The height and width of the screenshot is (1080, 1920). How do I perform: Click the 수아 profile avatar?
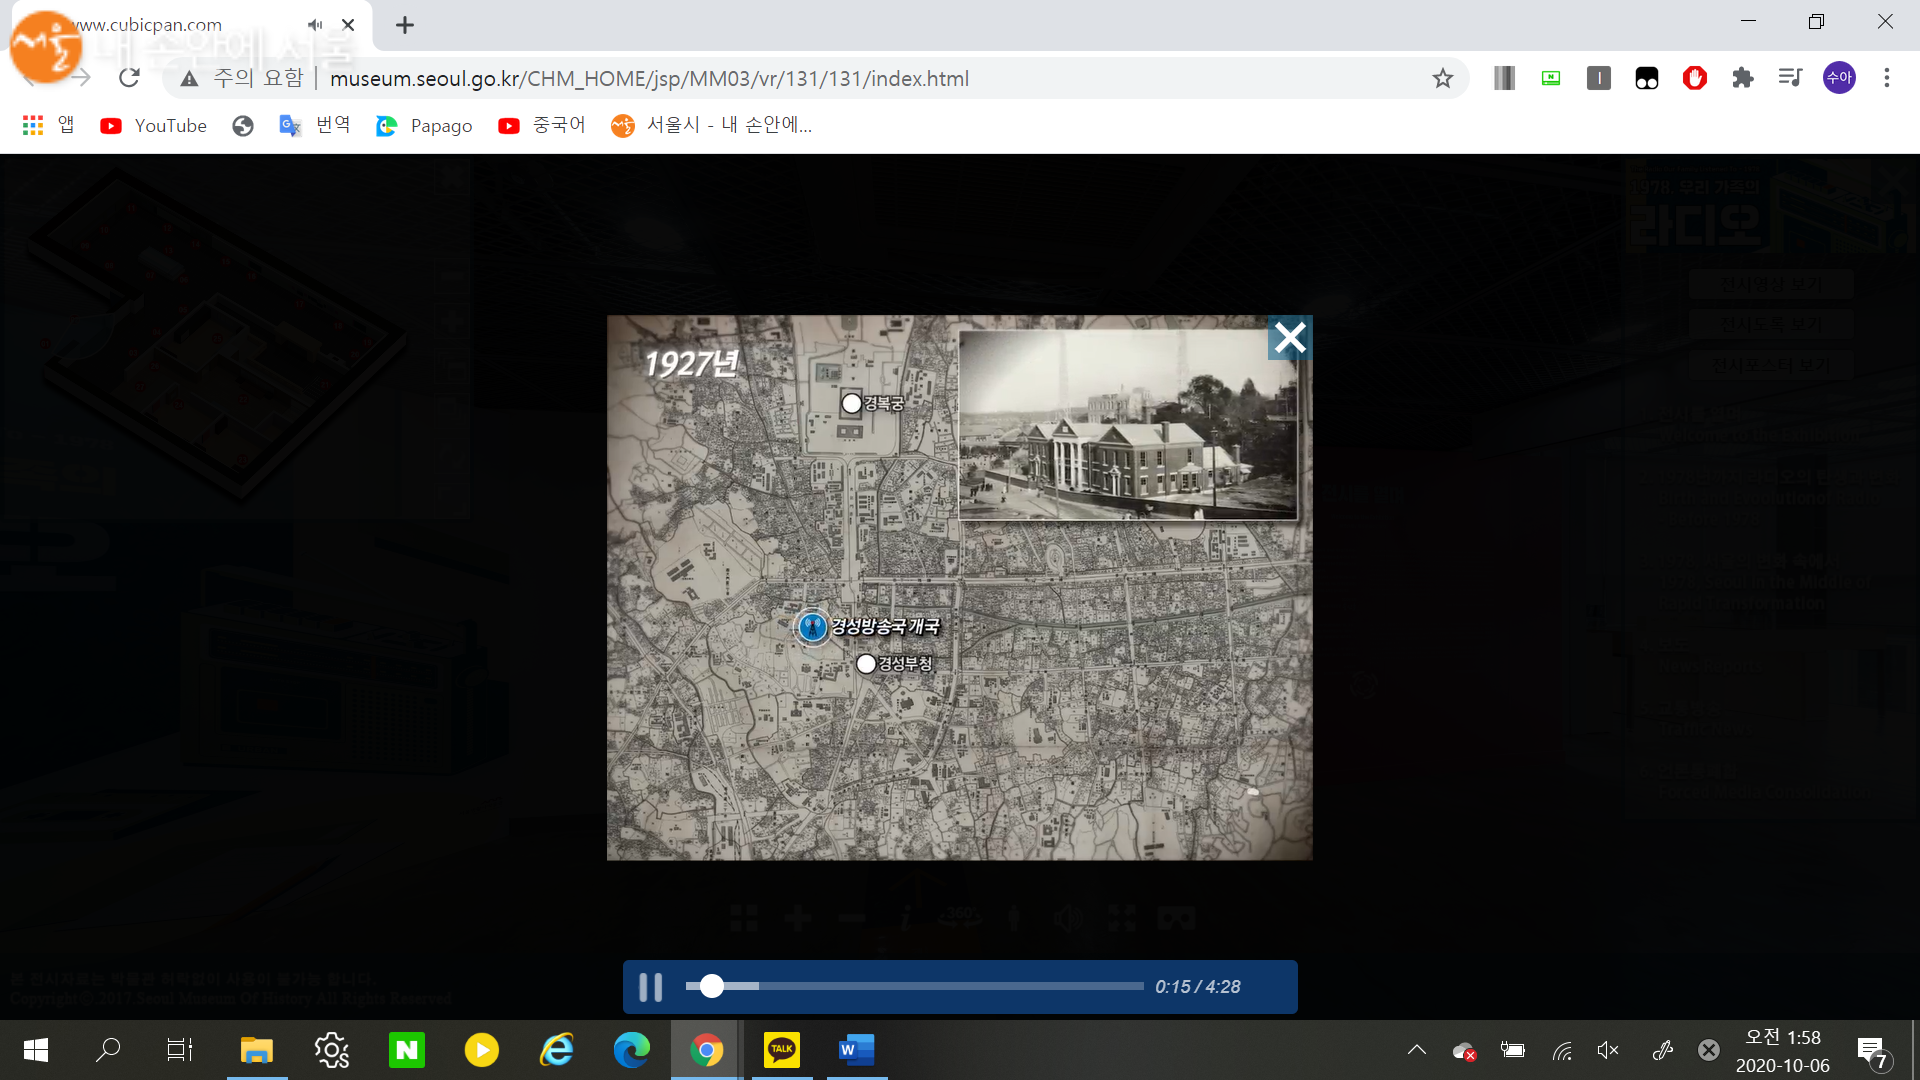coord(1838,78)
